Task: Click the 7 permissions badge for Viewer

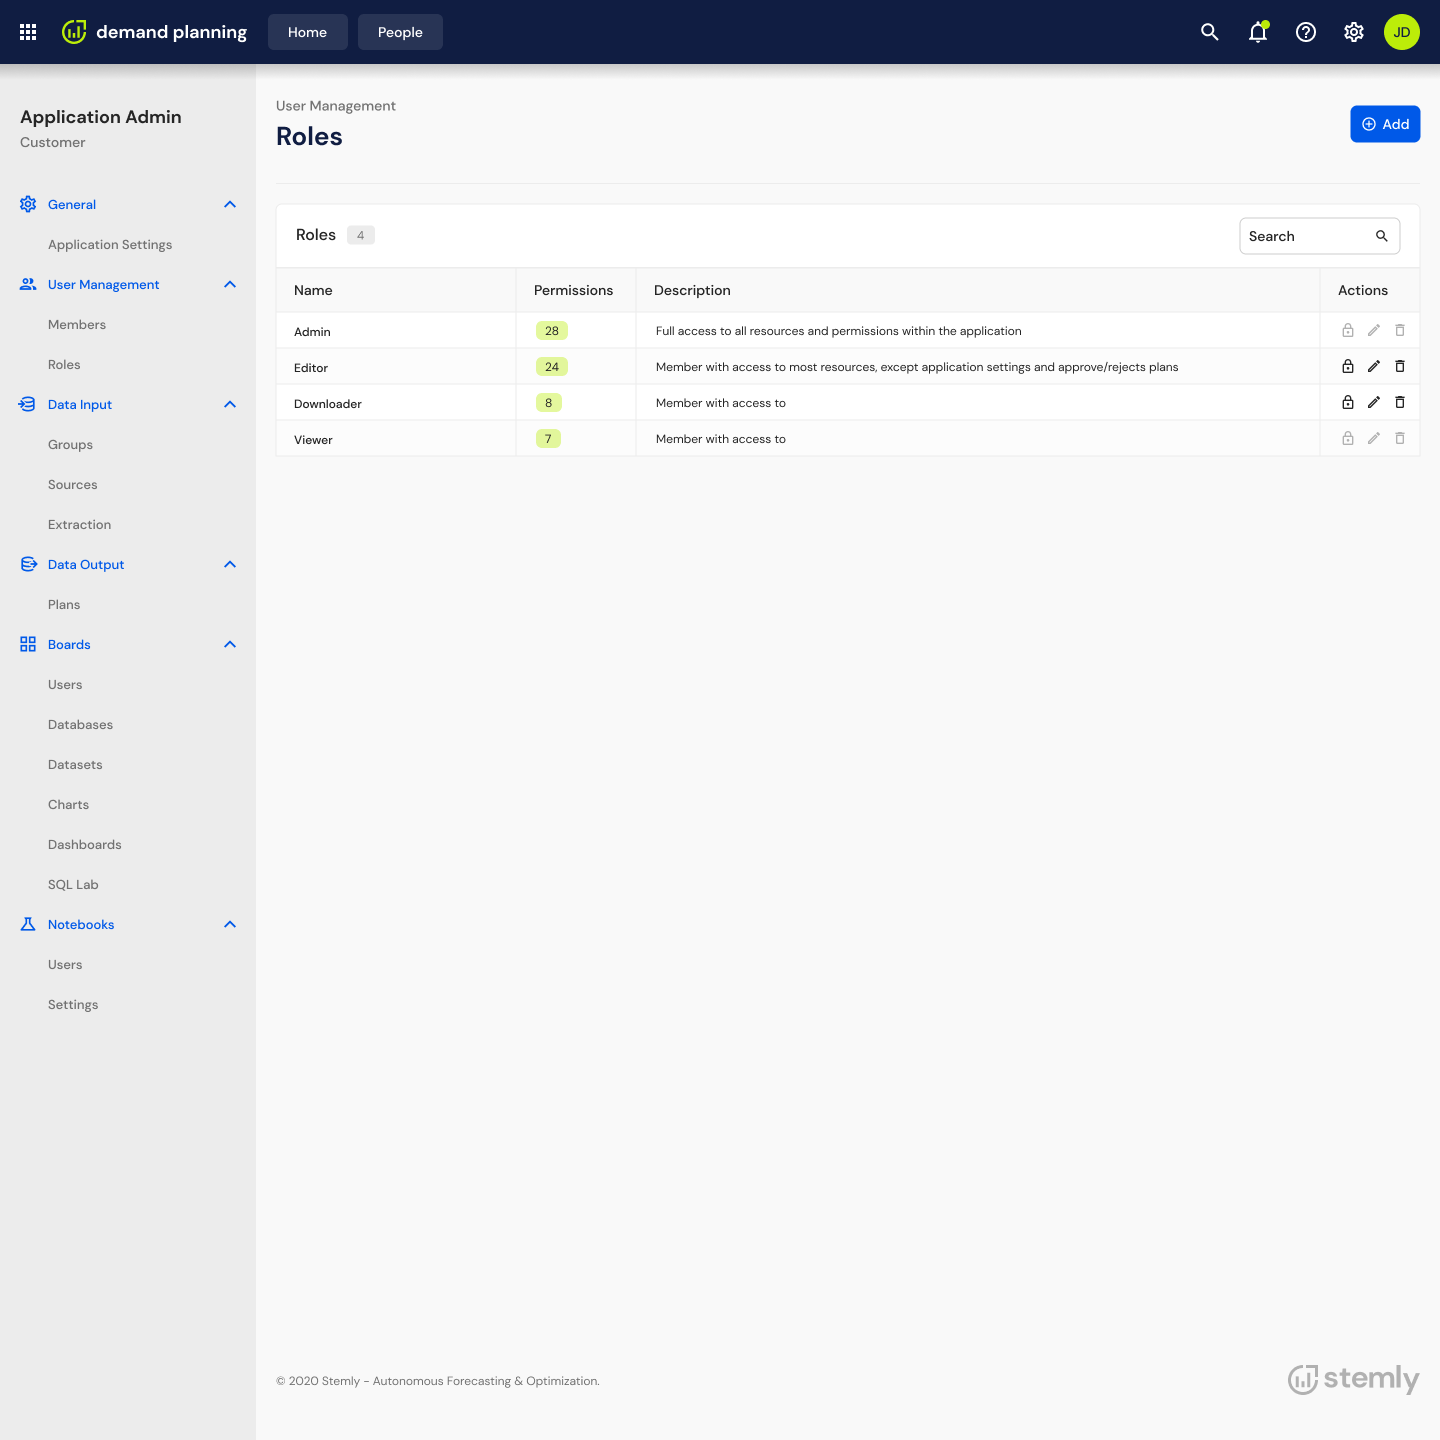Action: (549, 438)
